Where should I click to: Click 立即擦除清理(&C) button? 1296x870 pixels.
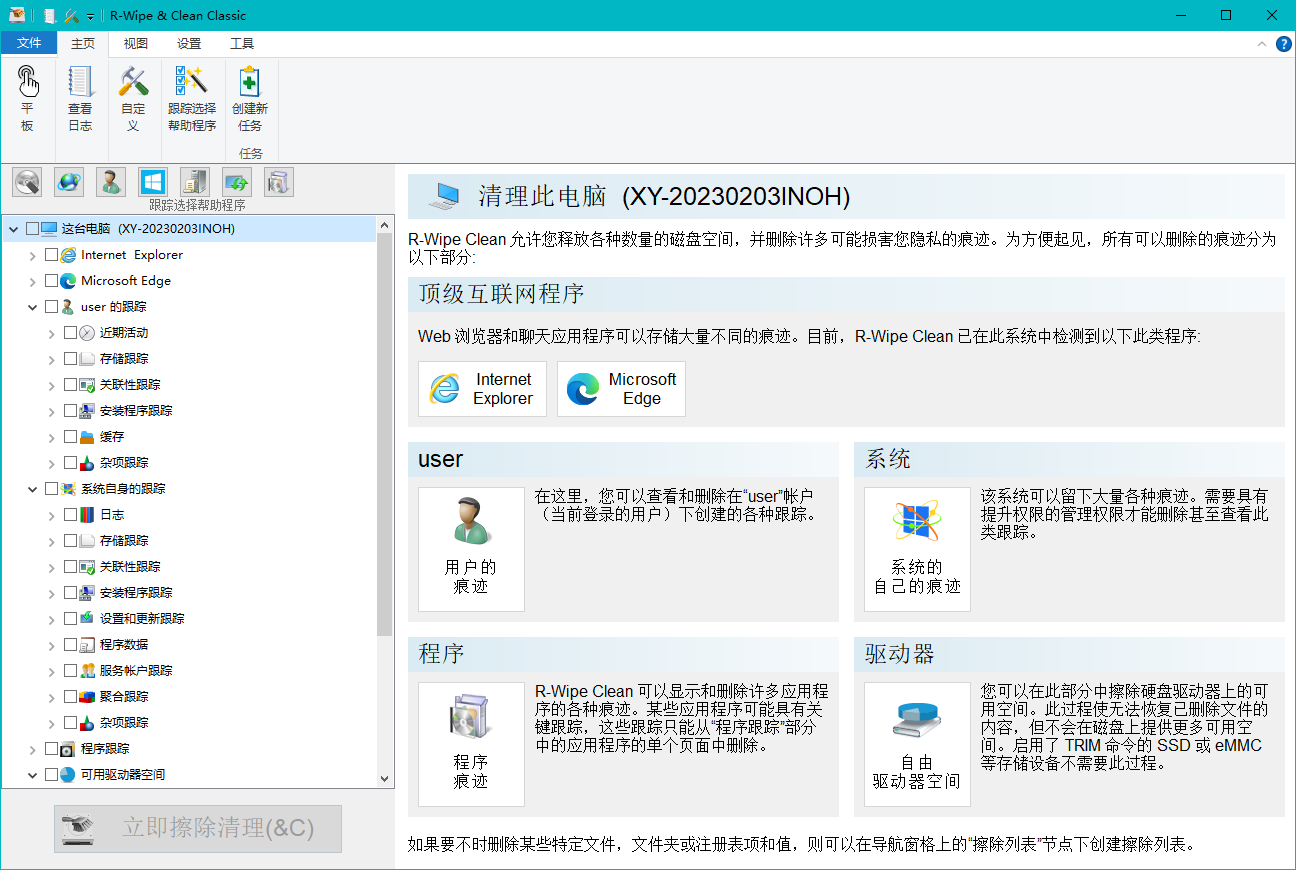coord(198,828)
